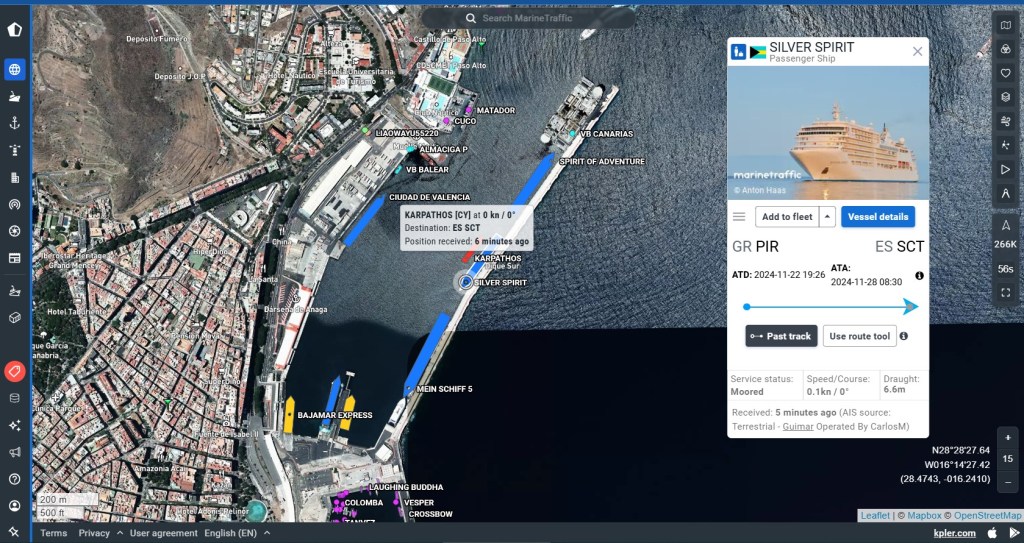Open favorites heart icon on right toolbar
The image size is (1024, 543).
pos(1006,73)
